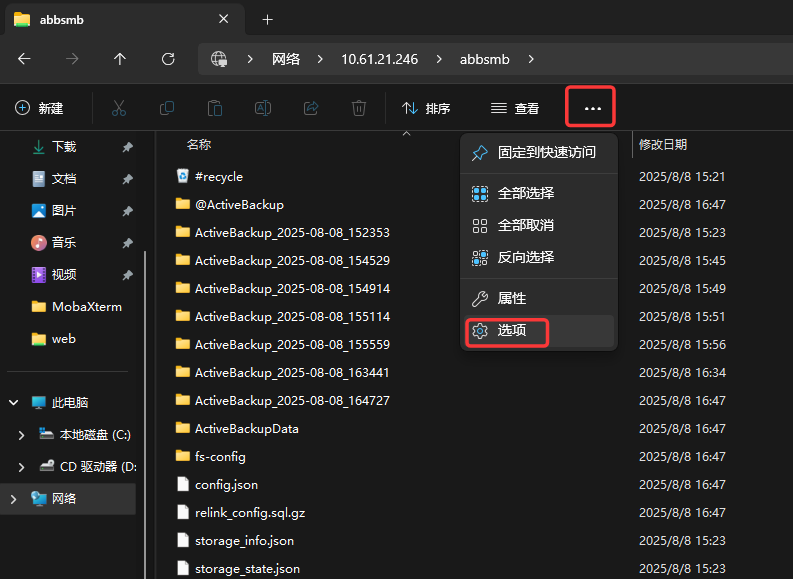The image size is (793, 579).
Task: Expand the 网络 tree node
Action: tap(14, 499)
